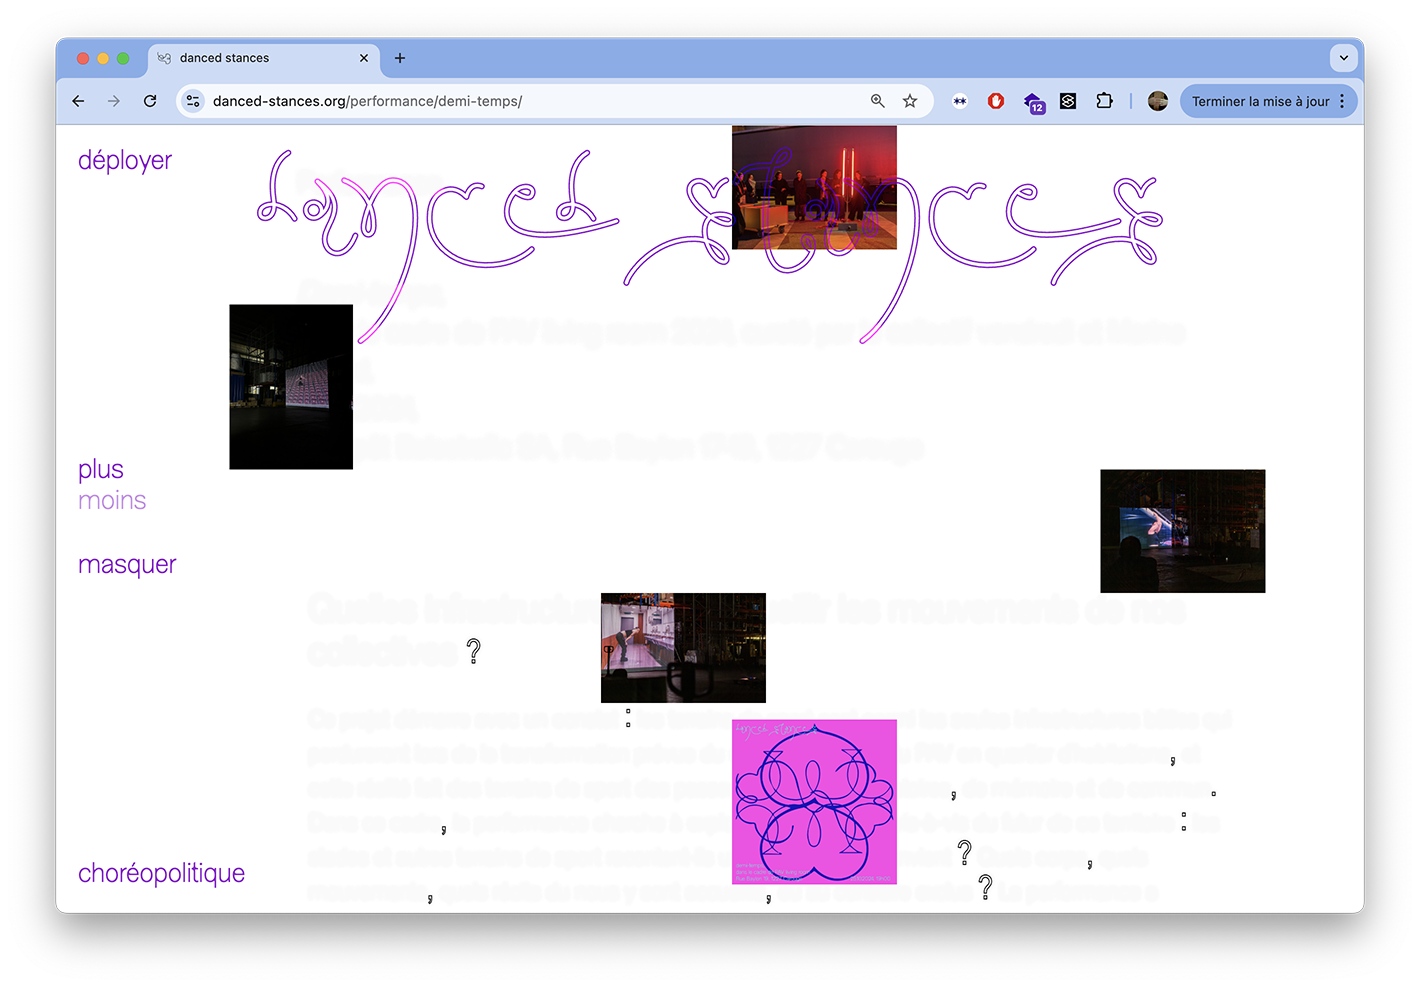Open the red shield extension icon
The image size is (1420, 987).
pyautogui.click(x=996, y=101)
